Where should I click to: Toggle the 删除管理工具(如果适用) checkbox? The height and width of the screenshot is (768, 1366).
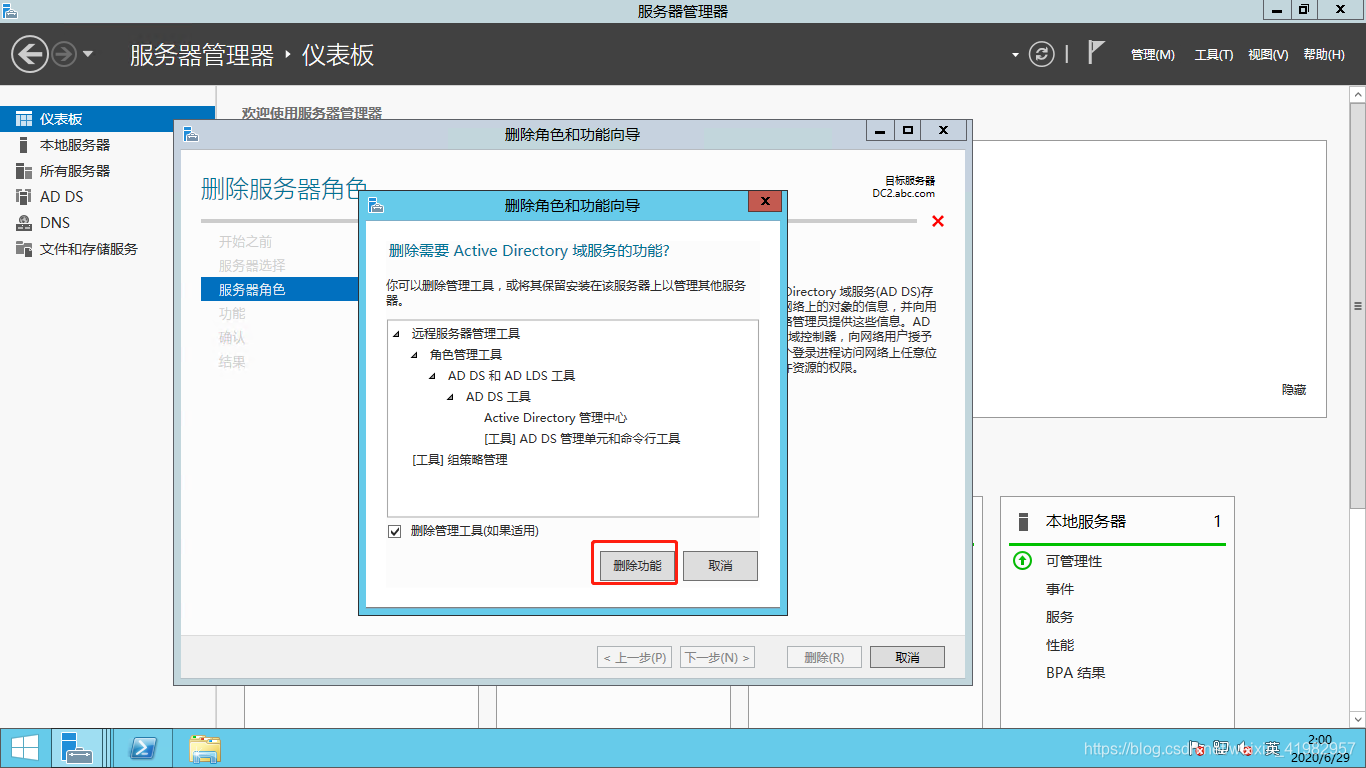click(x=394, y=531)
